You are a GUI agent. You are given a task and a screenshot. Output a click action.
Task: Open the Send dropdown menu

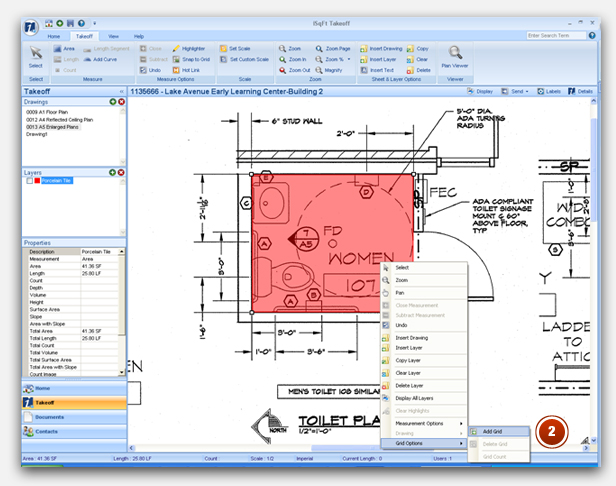coord(515,91)
